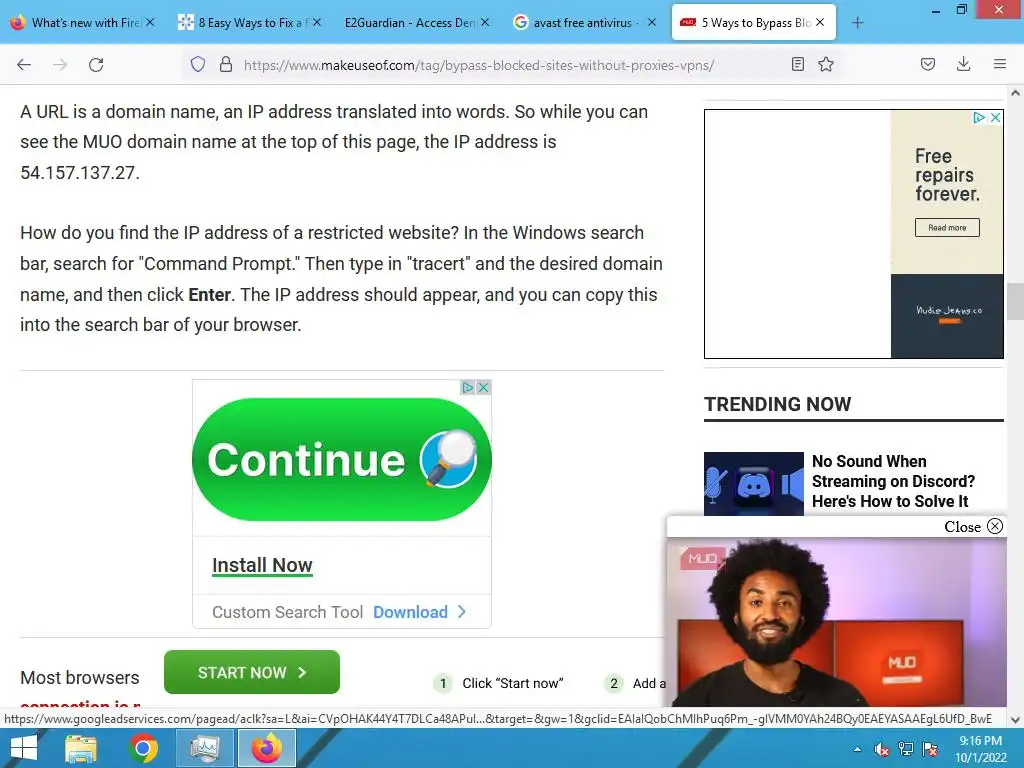Image resolution: width=1024 pixels, height=768 pixels.
Task: Click the 'Install Now' link
Action: [x=262, y=566]
